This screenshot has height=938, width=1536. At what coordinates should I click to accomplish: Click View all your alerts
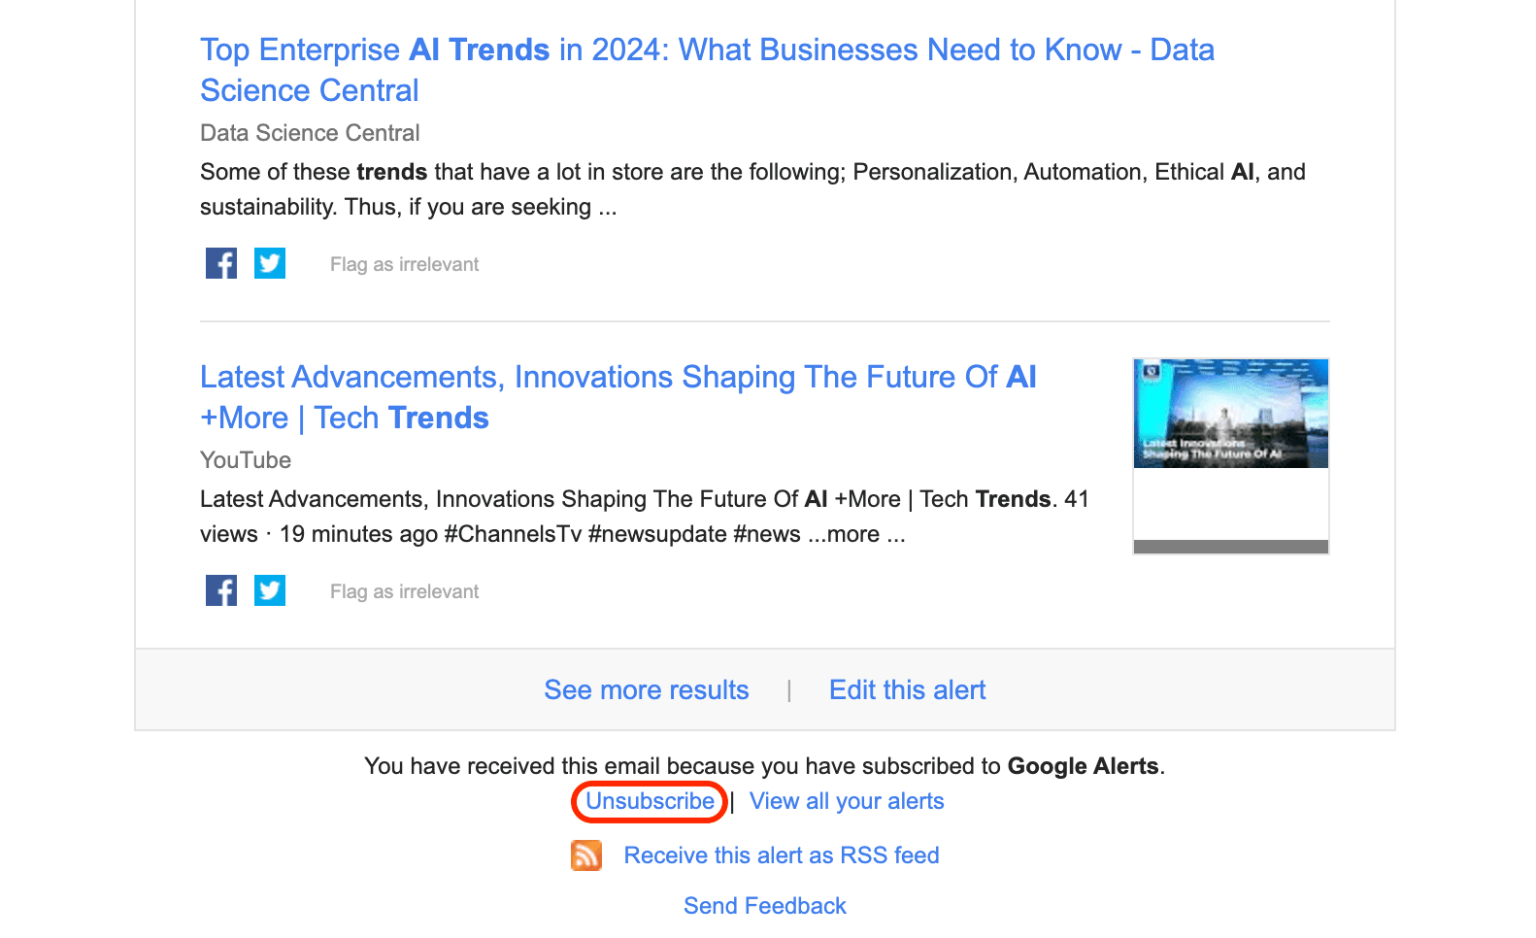pyautogui.click(x=846, y=801)
